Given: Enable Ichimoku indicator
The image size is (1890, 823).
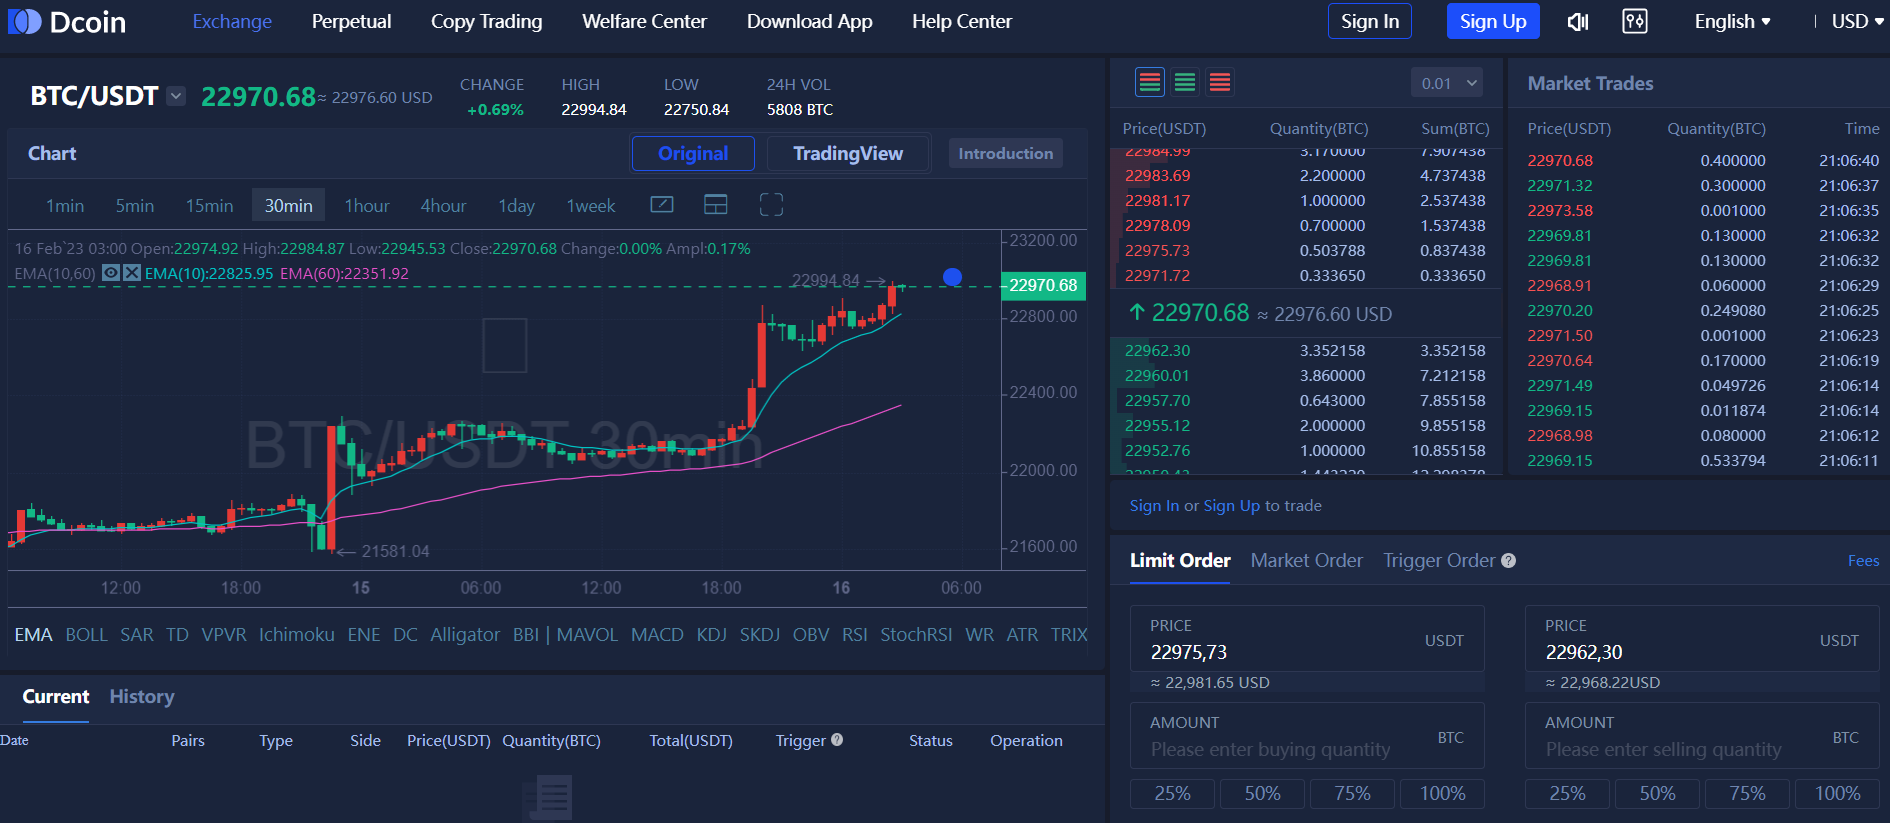Looking at the screenshot, I should 296,635.
